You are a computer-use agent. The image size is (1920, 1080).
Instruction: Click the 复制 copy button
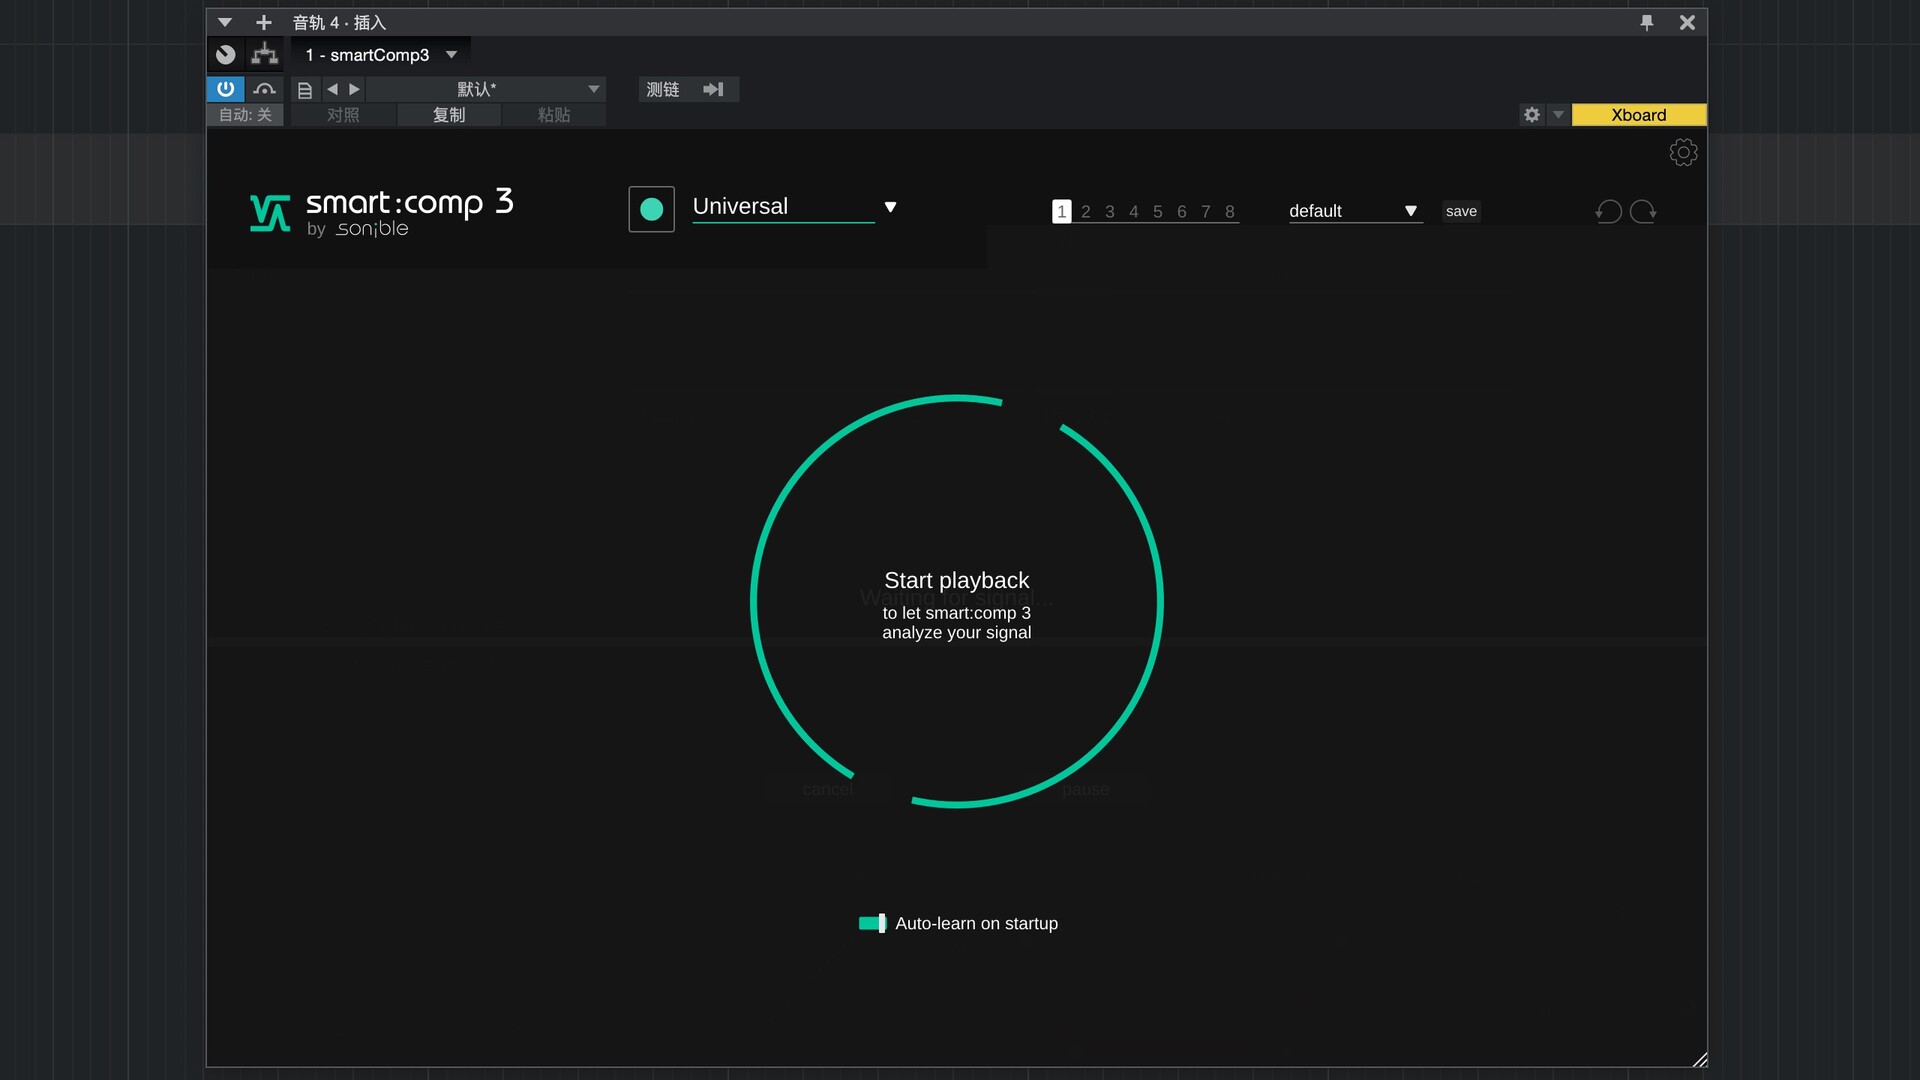tap(448, 115)
